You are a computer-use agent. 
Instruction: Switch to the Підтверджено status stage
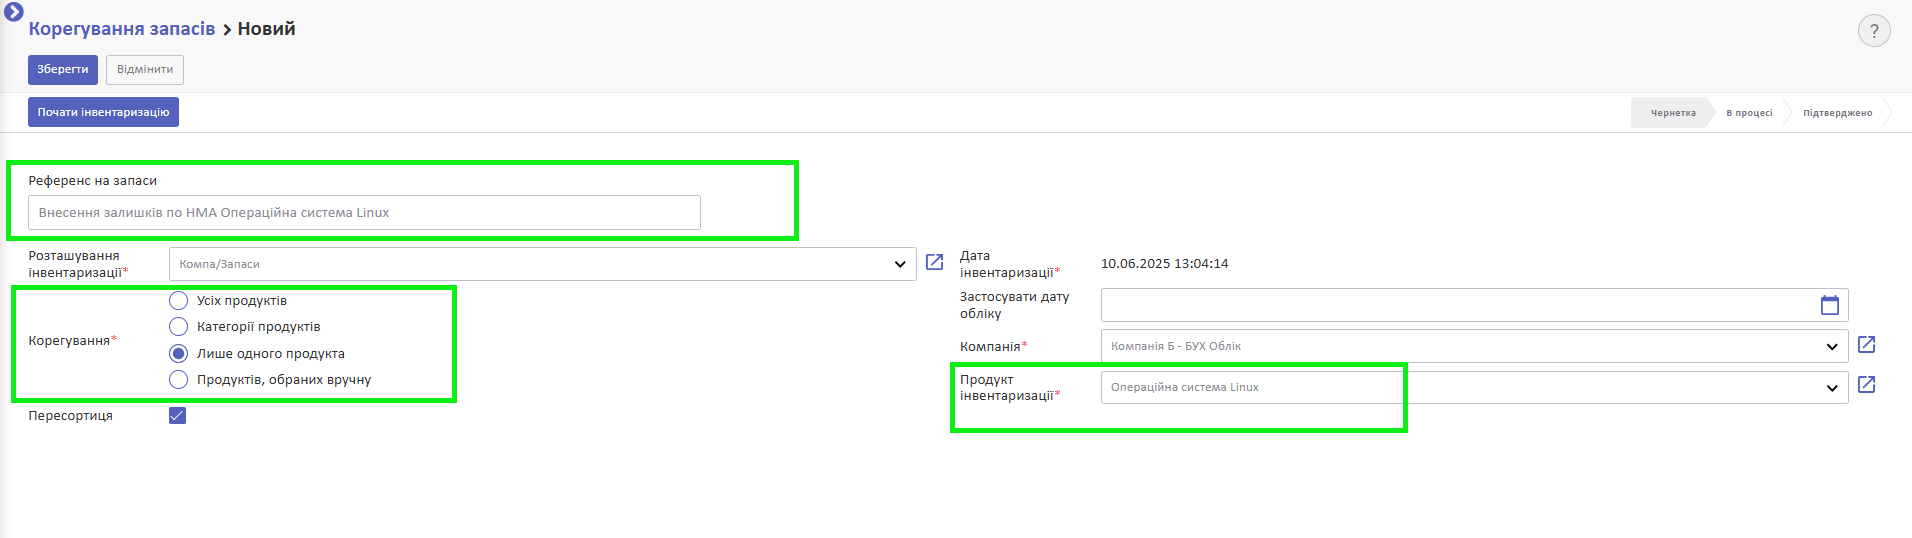1837,113
